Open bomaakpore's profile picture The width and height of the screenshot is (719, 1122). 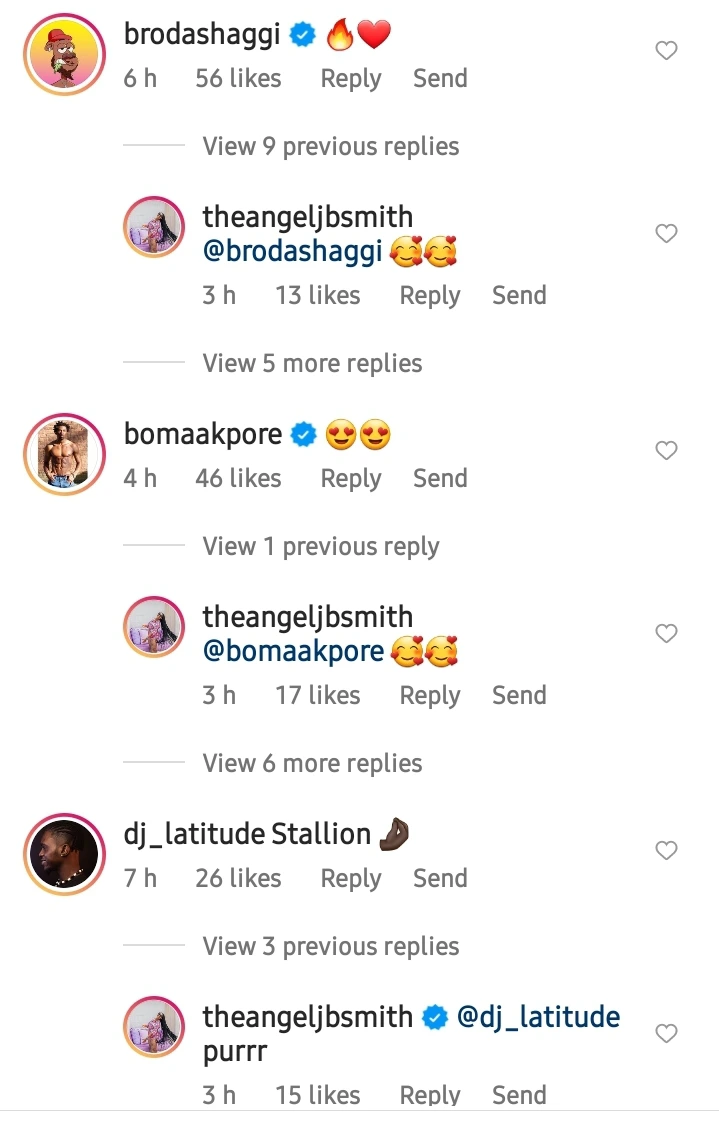pyautogui.click(x=64, y=454)
